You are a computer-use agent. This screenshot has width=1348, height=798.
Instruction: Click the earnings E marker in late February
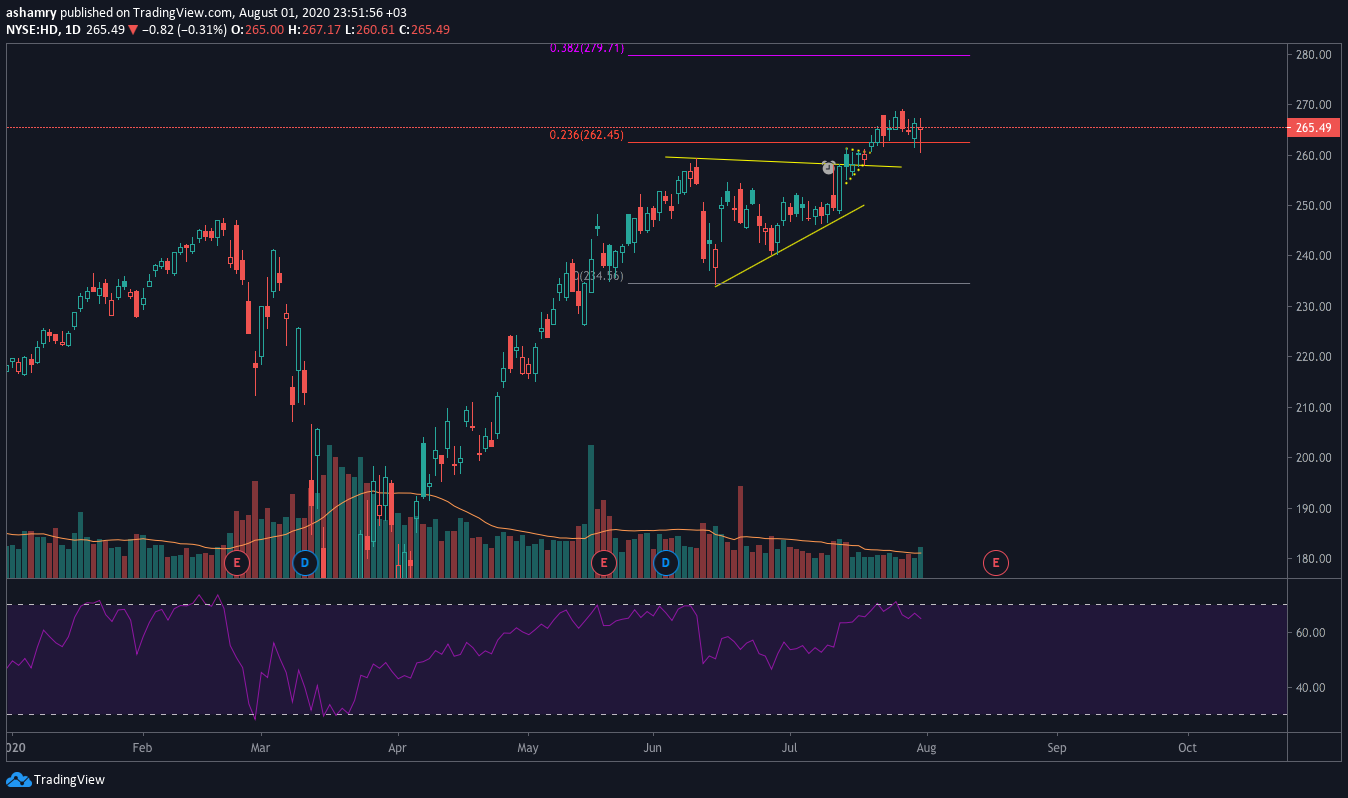(x=237, y=563)
